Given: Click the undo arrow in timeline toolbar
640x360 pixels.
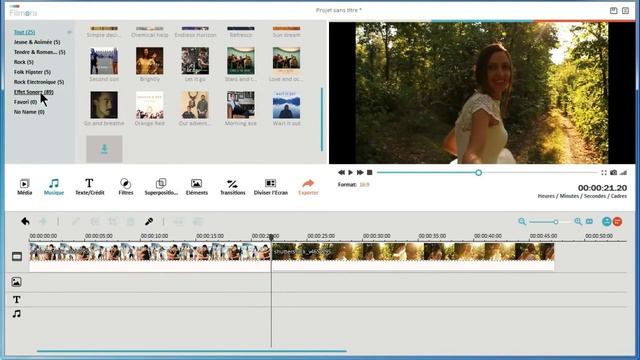Looking at the screenshot, I should coord(25,221).
